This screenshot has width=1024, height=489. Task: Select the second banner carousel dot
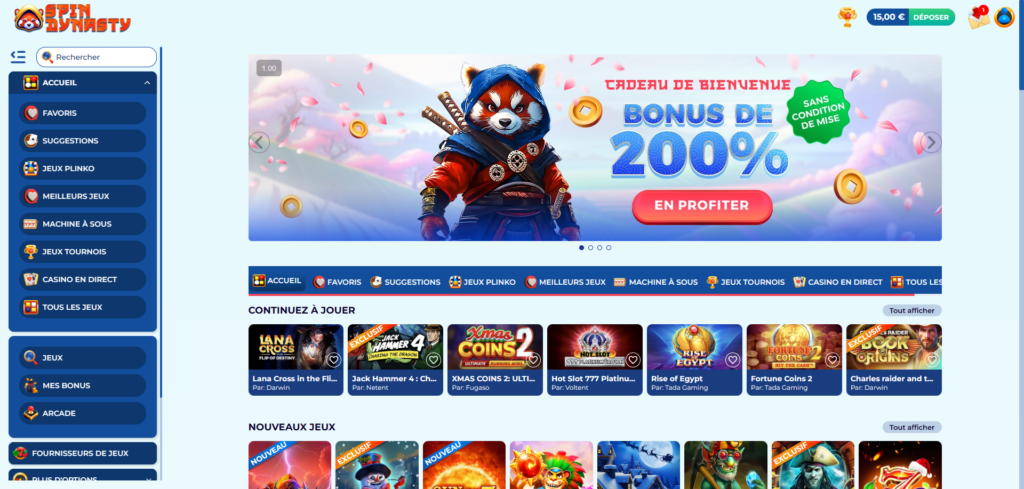(x=590, y=248)
